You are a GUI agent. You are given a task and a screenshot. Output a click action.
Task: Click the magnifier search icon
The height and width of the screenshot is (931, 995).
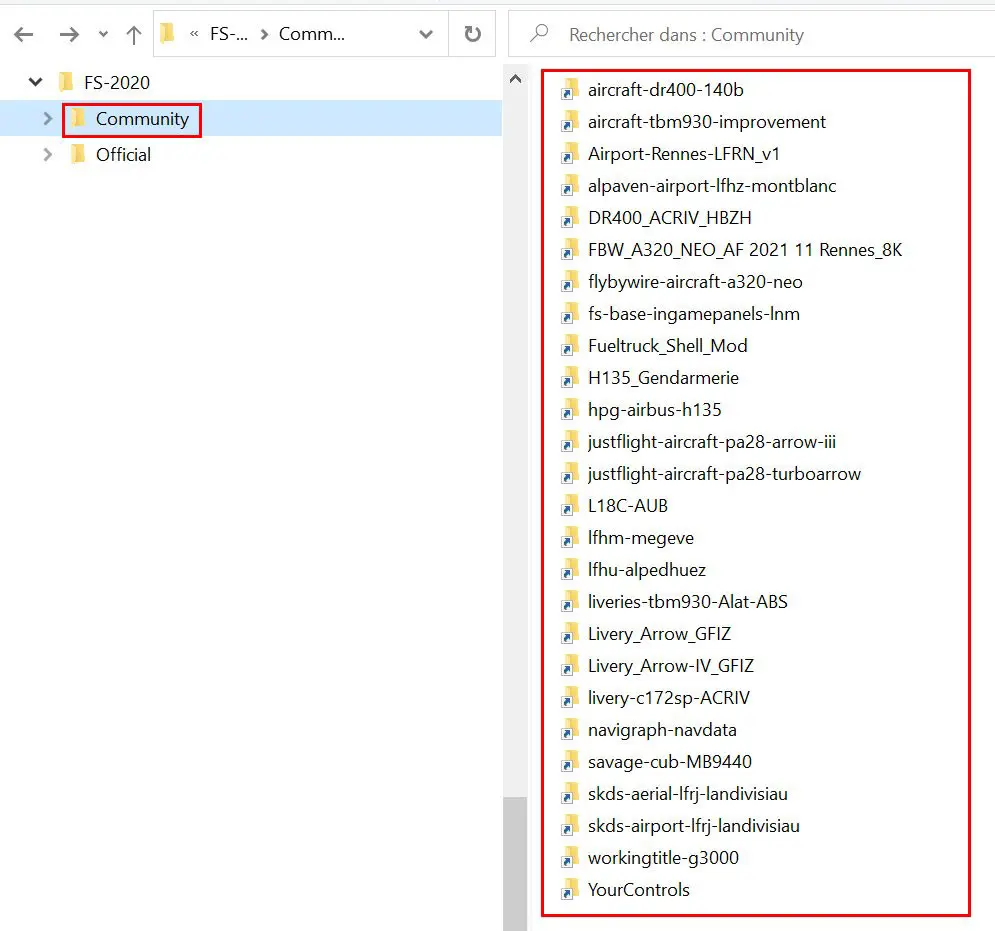click(539, 34)
